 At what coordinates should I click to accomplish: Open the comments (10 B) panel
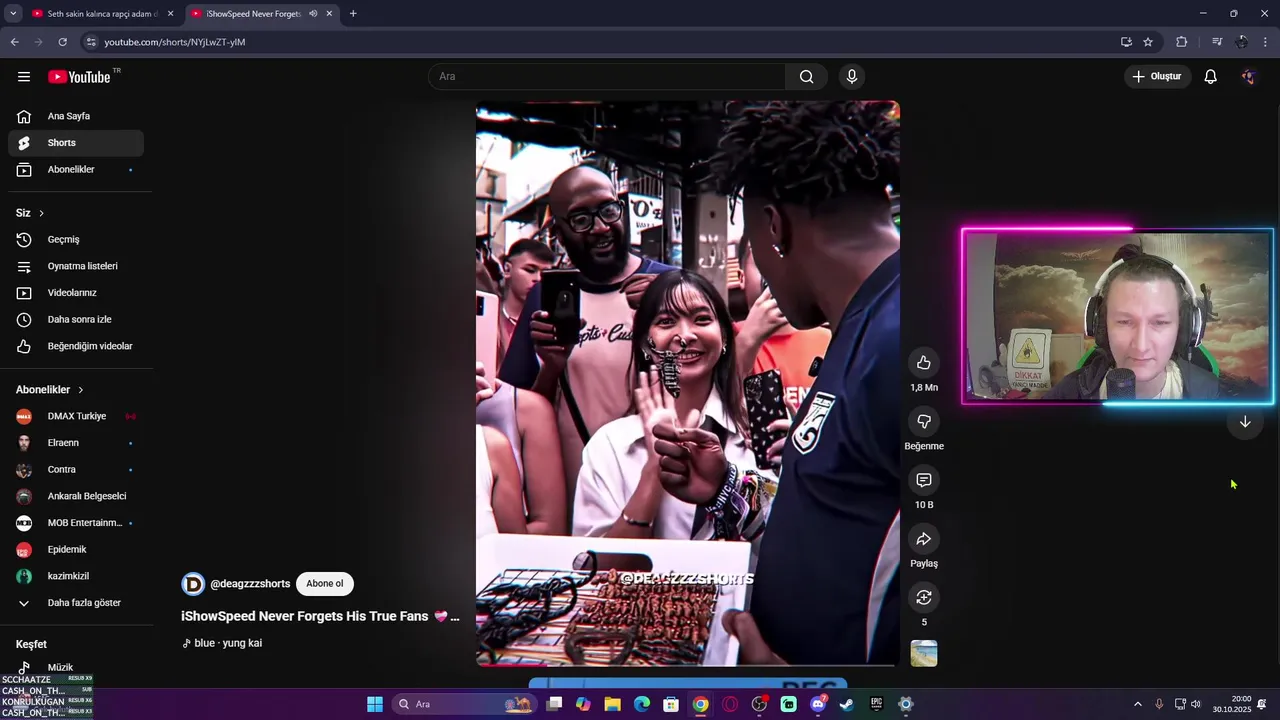(x=924, y=480)
